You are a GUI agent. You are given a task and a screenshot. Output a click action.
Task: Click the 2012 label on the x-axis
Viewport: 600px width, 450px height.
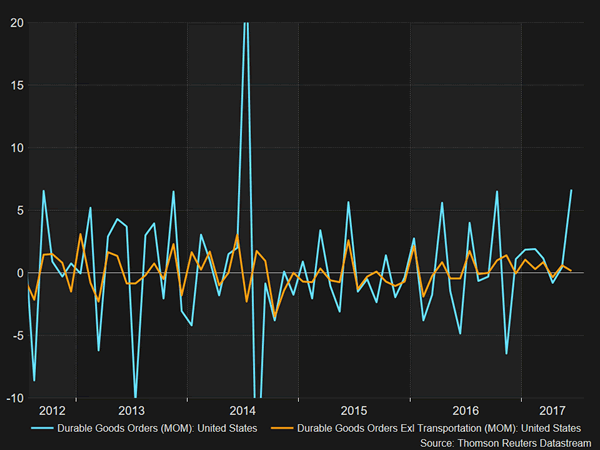coord(53,411)
